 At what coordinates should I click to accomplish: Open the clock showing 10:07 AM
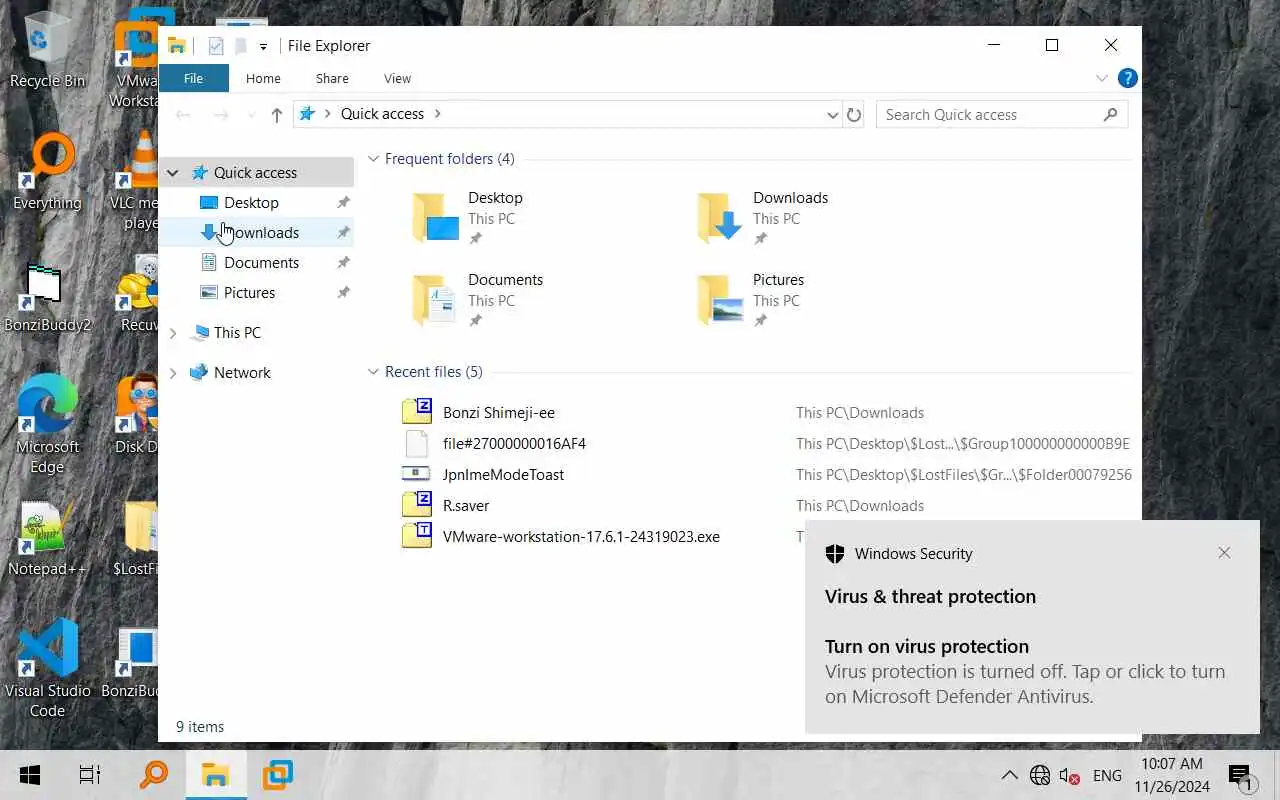coord(1171,775)
